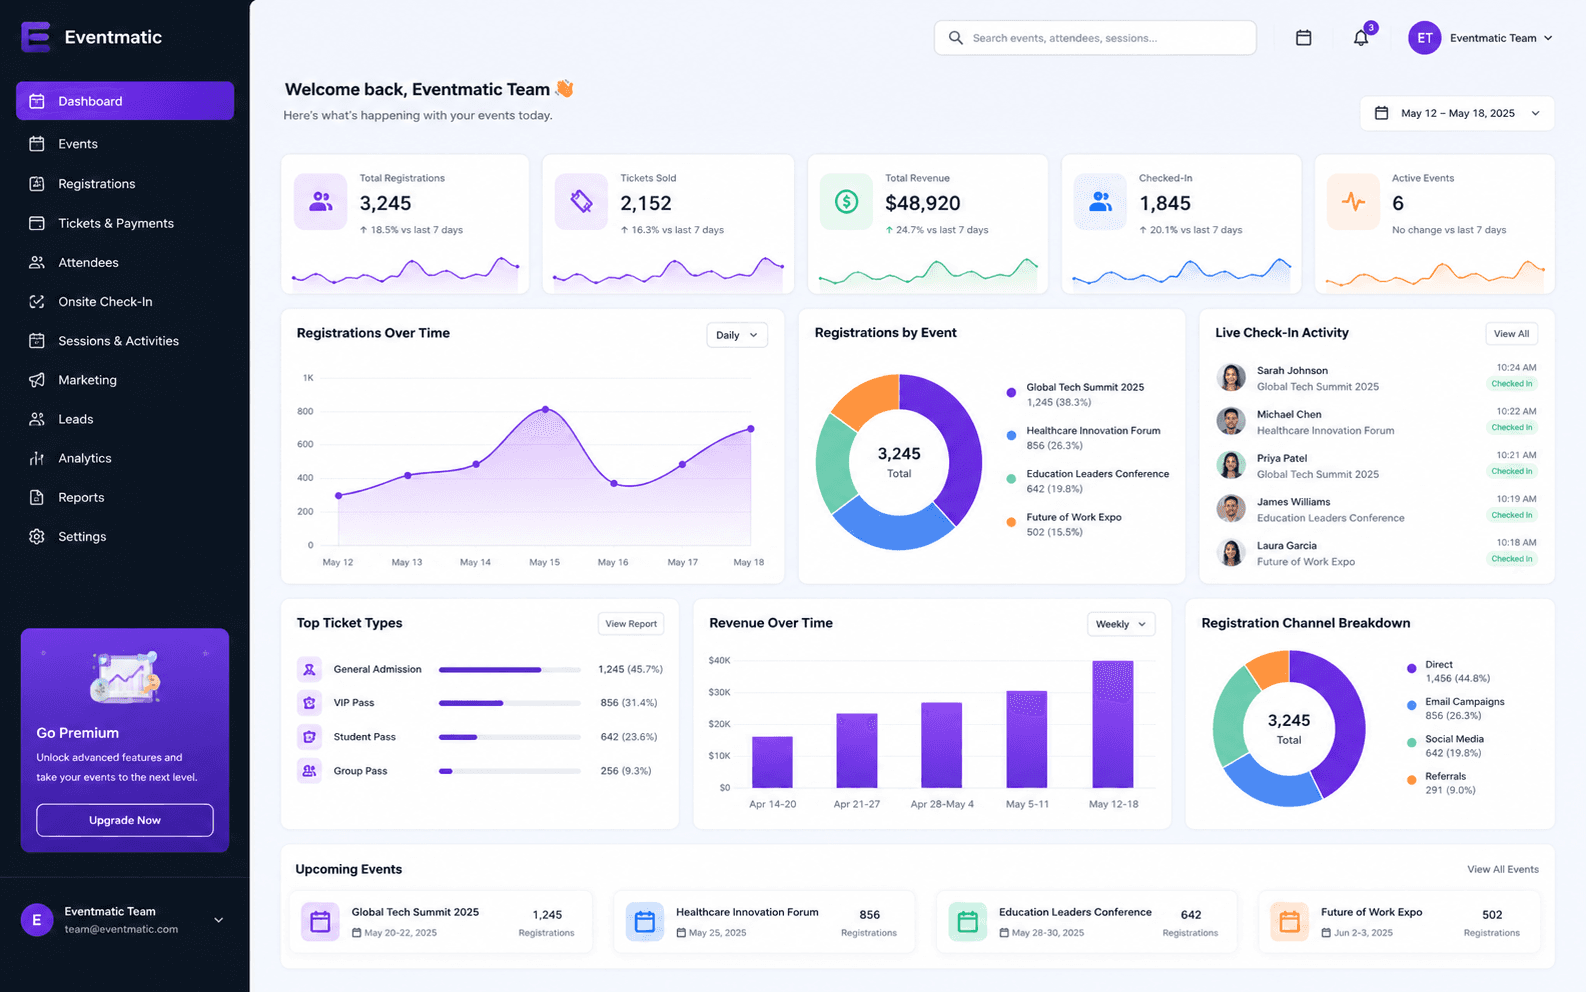Click the Referrals 291 (9.0%) legend entry

pos(1450,783)
